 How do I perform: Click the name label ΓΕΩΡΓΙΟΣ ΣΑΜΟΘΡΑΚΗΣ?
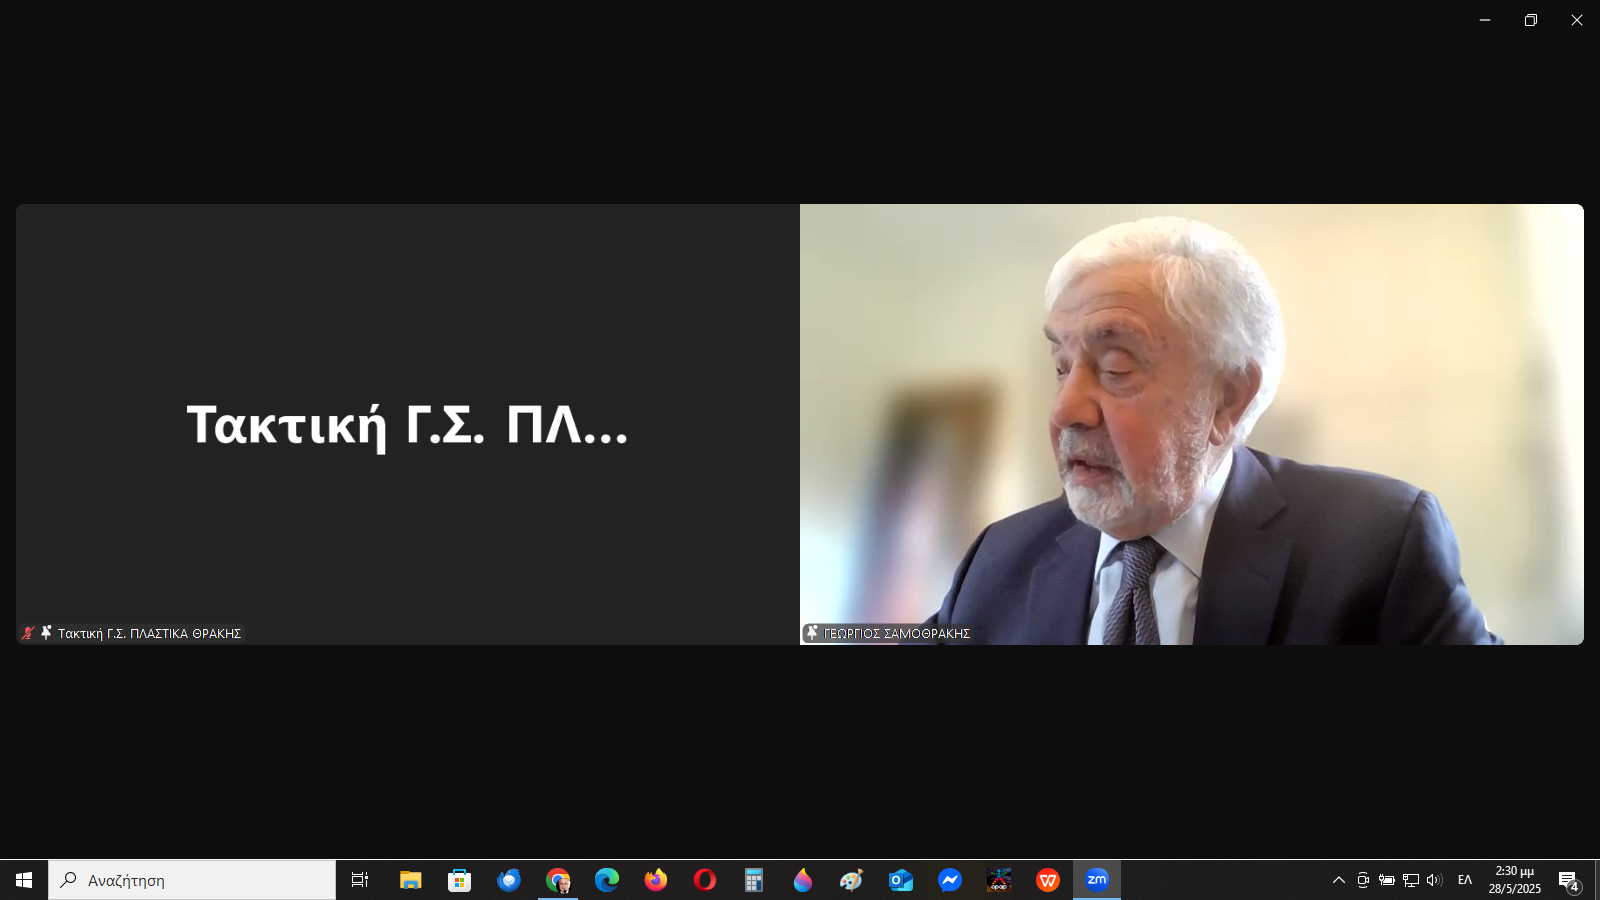pyautogui.click(x=896, y=633)
